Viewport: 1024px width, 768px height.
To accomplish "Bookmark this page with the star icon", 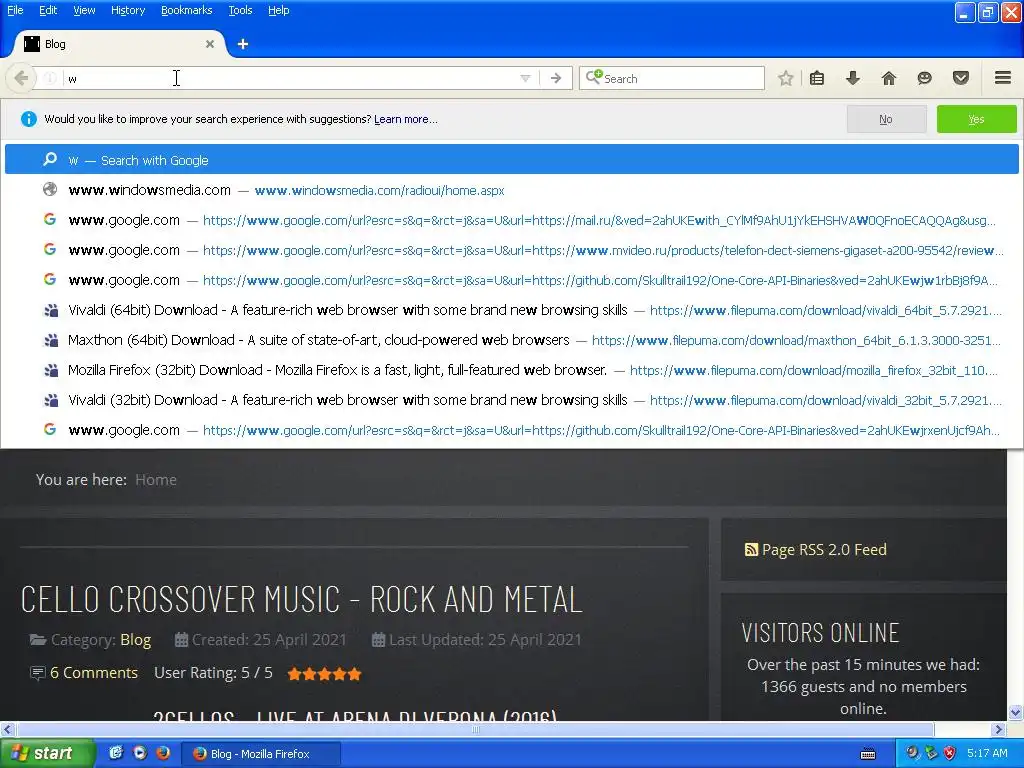I will (x=786, y=78).
